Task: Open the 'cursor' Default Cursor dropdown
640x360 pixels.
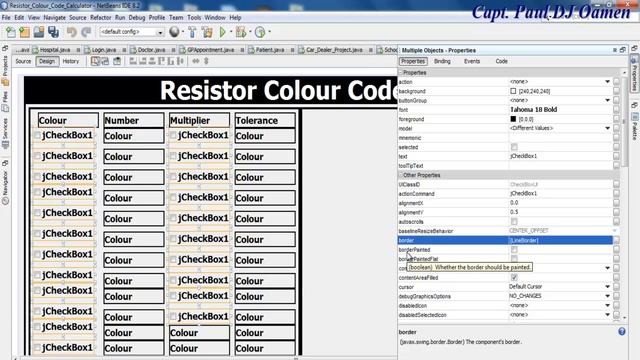Action: pos(607,287)
